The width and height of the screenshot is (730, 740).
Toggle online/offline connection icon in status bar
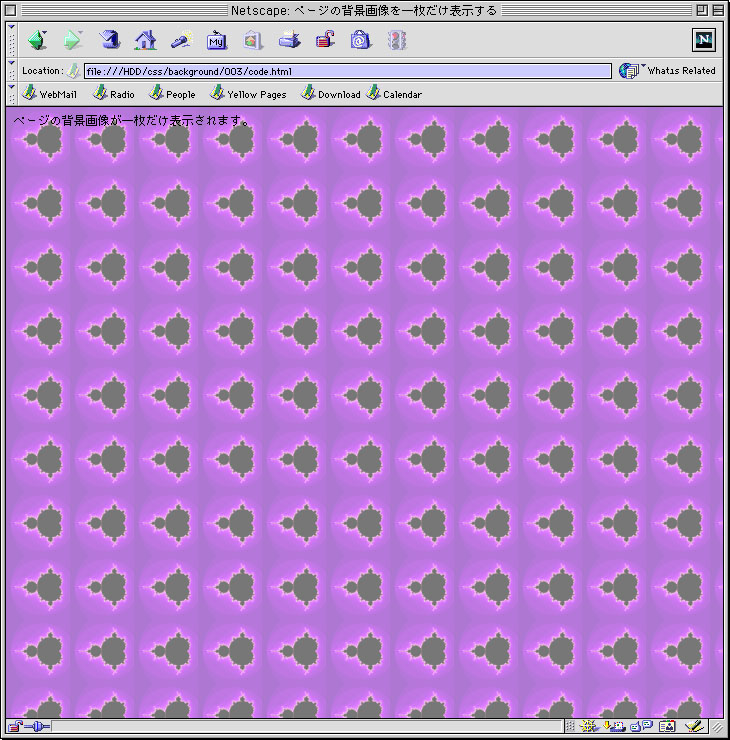coord(27,726)
